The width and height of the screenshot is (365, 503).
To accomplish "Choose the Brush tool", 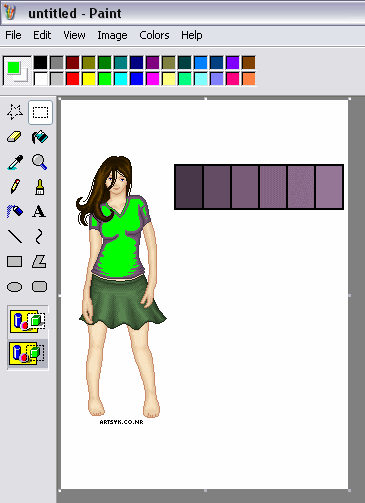I will tap(40, 187).
